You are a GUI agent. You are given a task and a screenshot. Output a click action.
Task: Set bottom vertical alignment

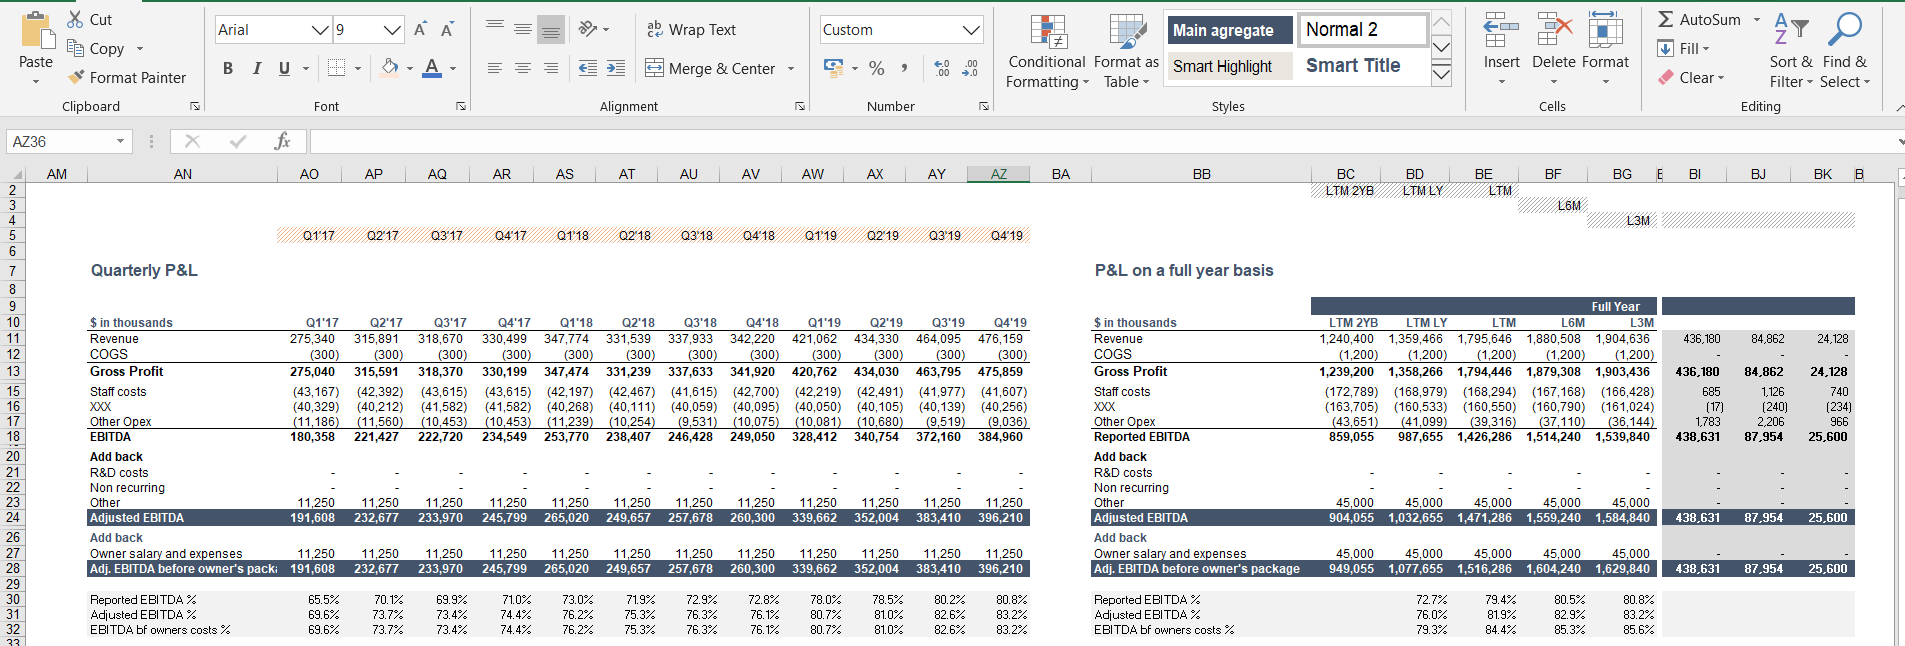[x=550, y=30]
